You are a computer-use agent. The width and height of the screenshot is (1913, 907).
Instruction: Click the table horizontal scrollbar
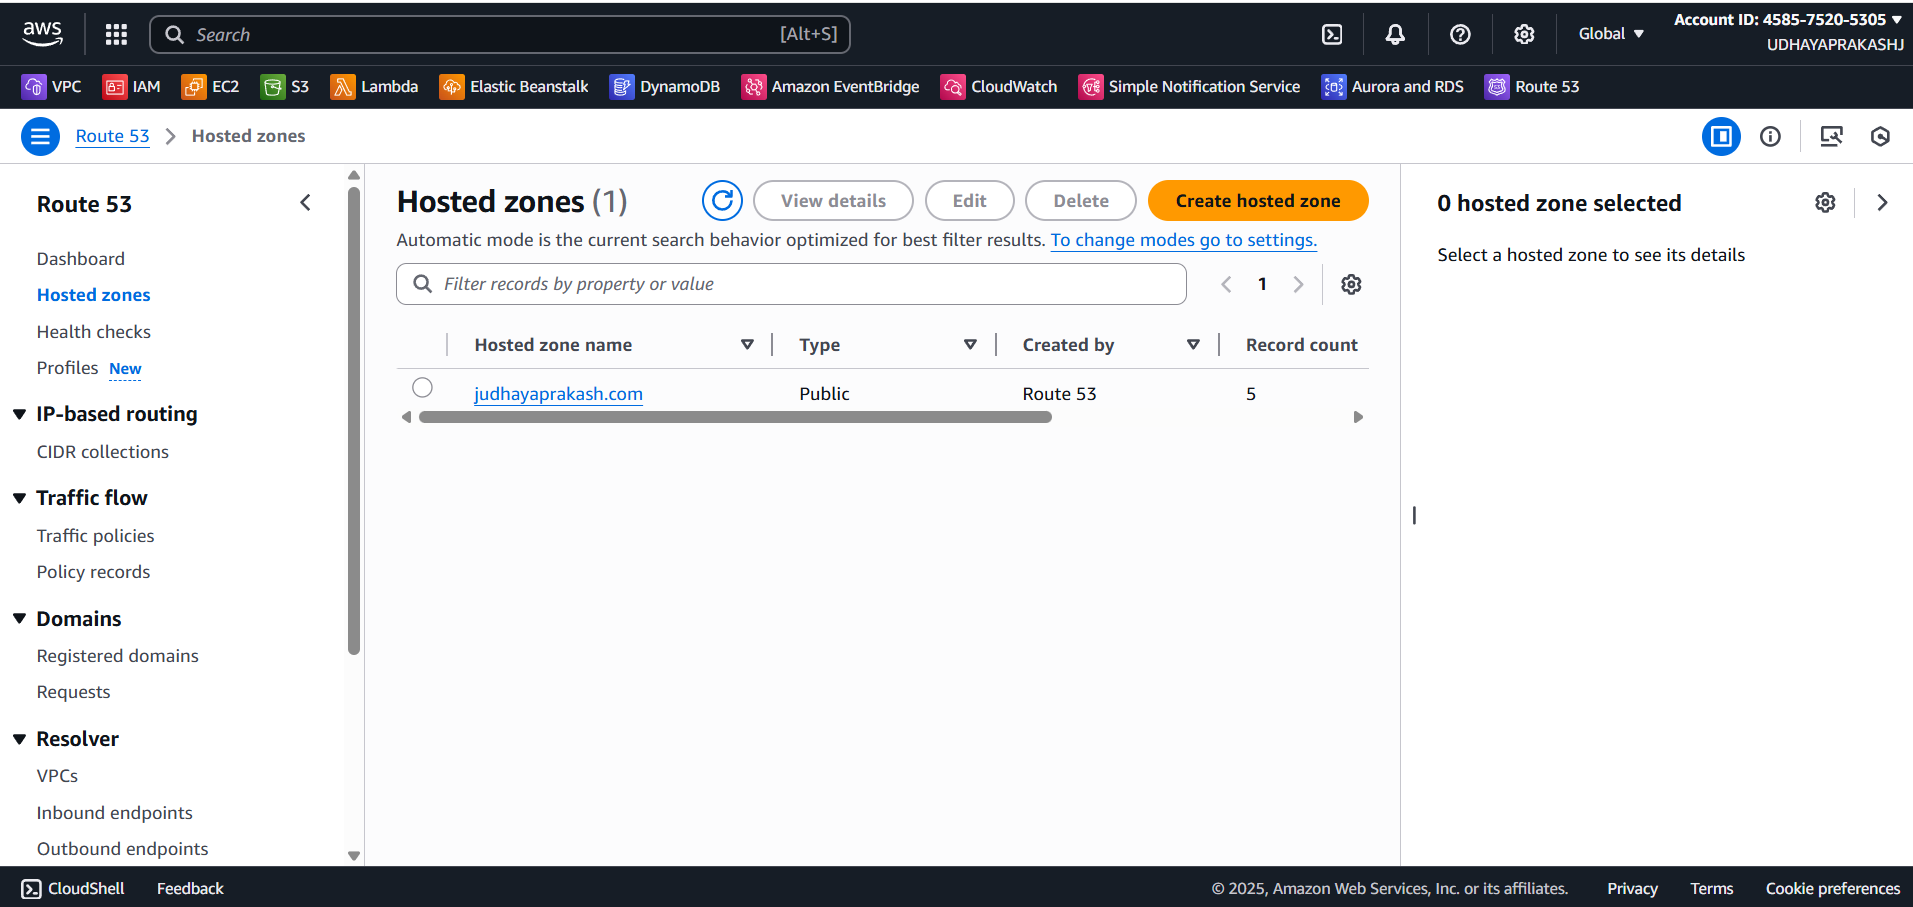pos(735,417)
